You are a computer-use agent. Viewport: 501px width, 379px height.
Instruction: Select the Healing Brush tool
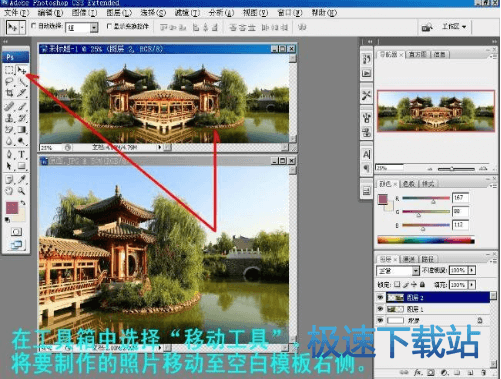[x=9, y=107]
